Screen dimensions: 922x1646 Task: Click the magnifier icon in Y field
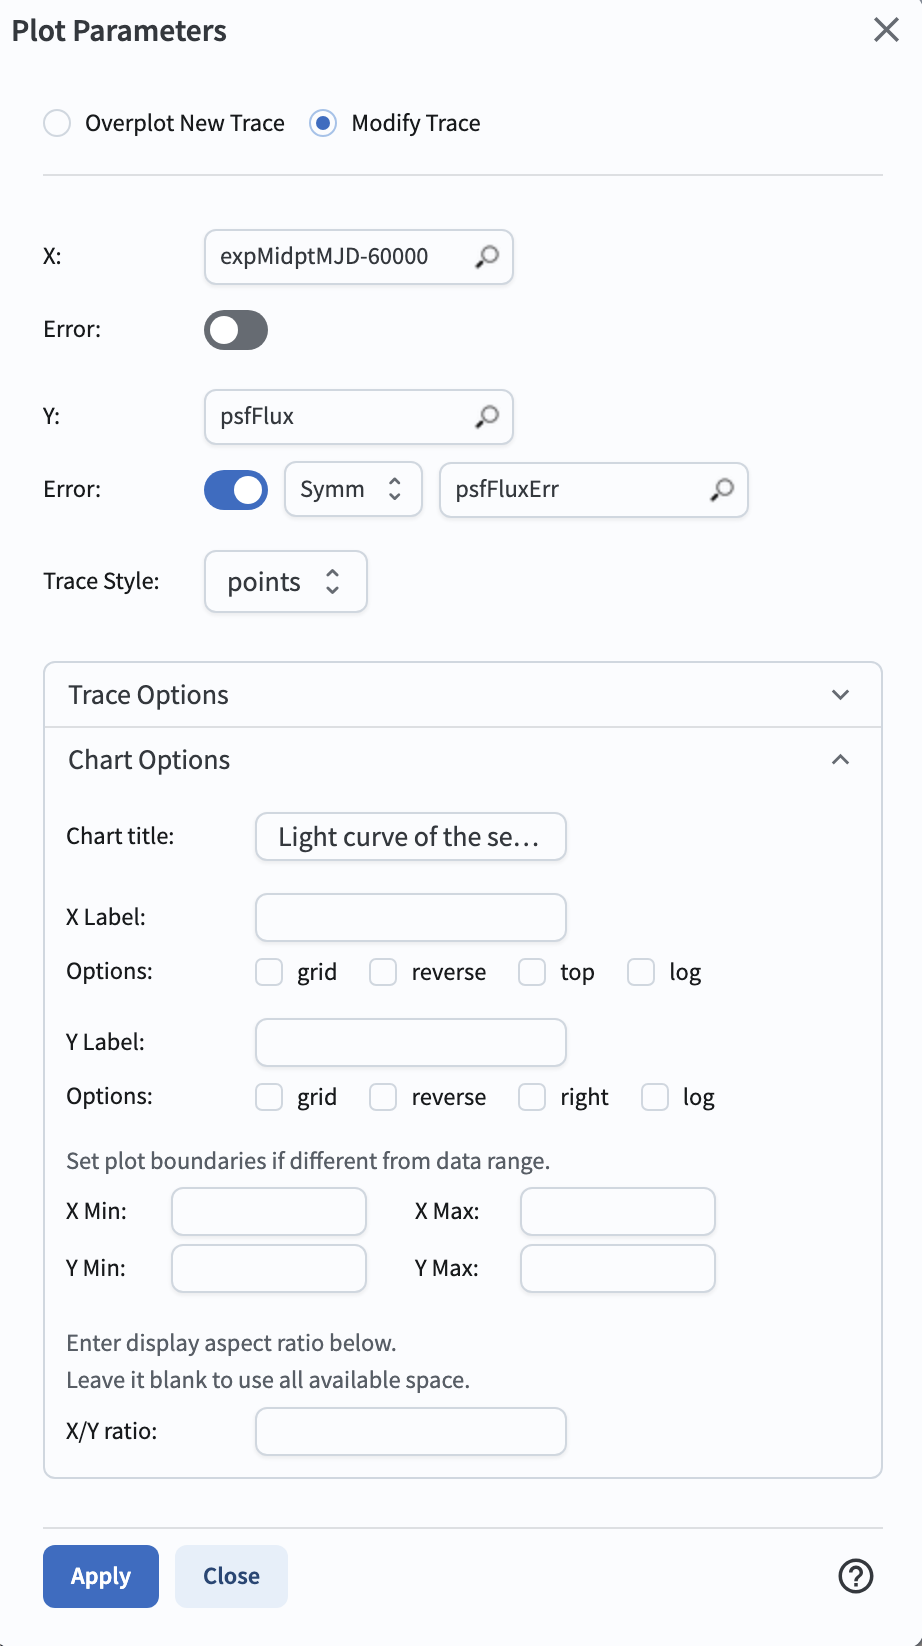pos(487,417)
